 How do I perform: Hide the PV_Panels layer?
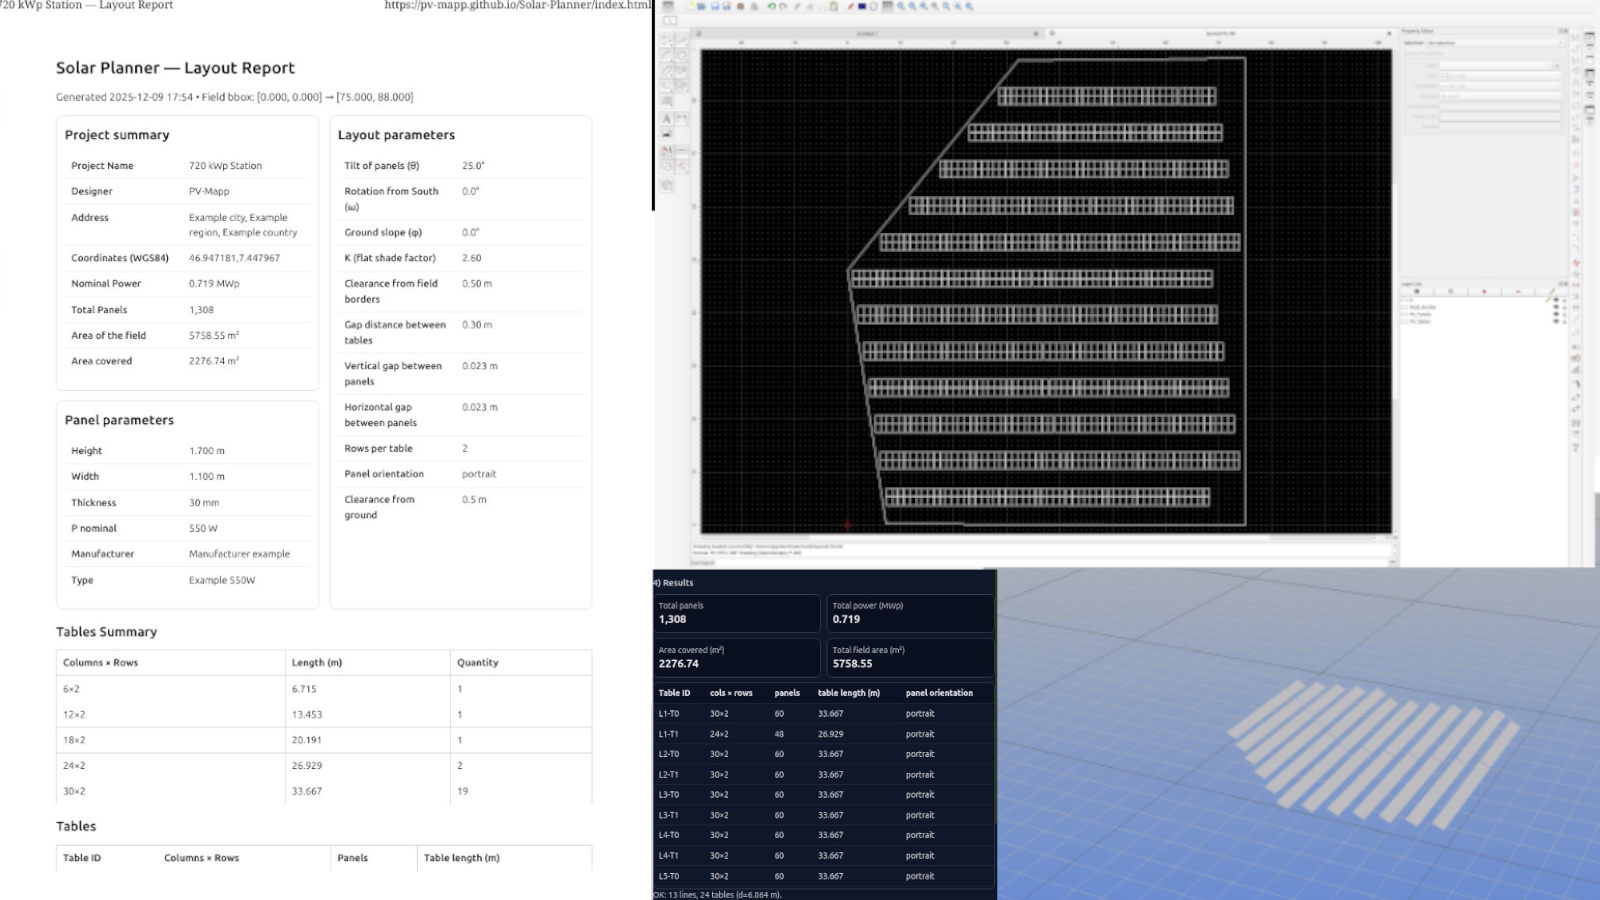[1556, 314]
